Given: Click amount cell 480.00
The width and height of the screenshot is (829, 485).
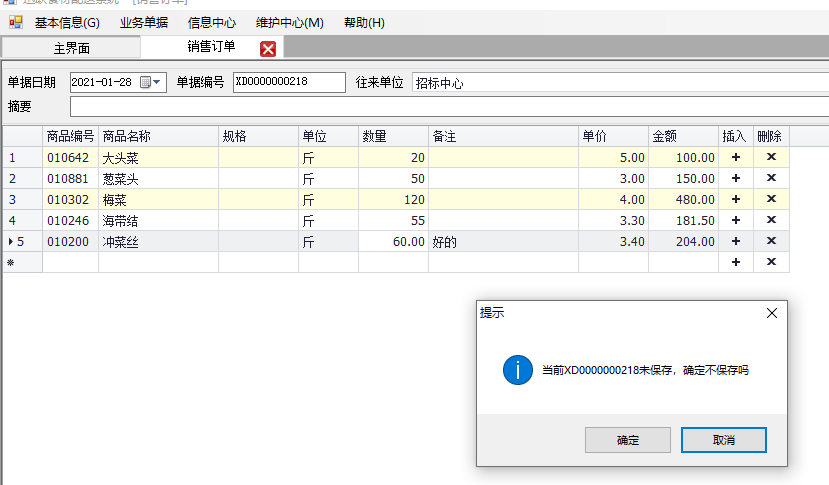Looking at the screenshot, I should point(684,199).
